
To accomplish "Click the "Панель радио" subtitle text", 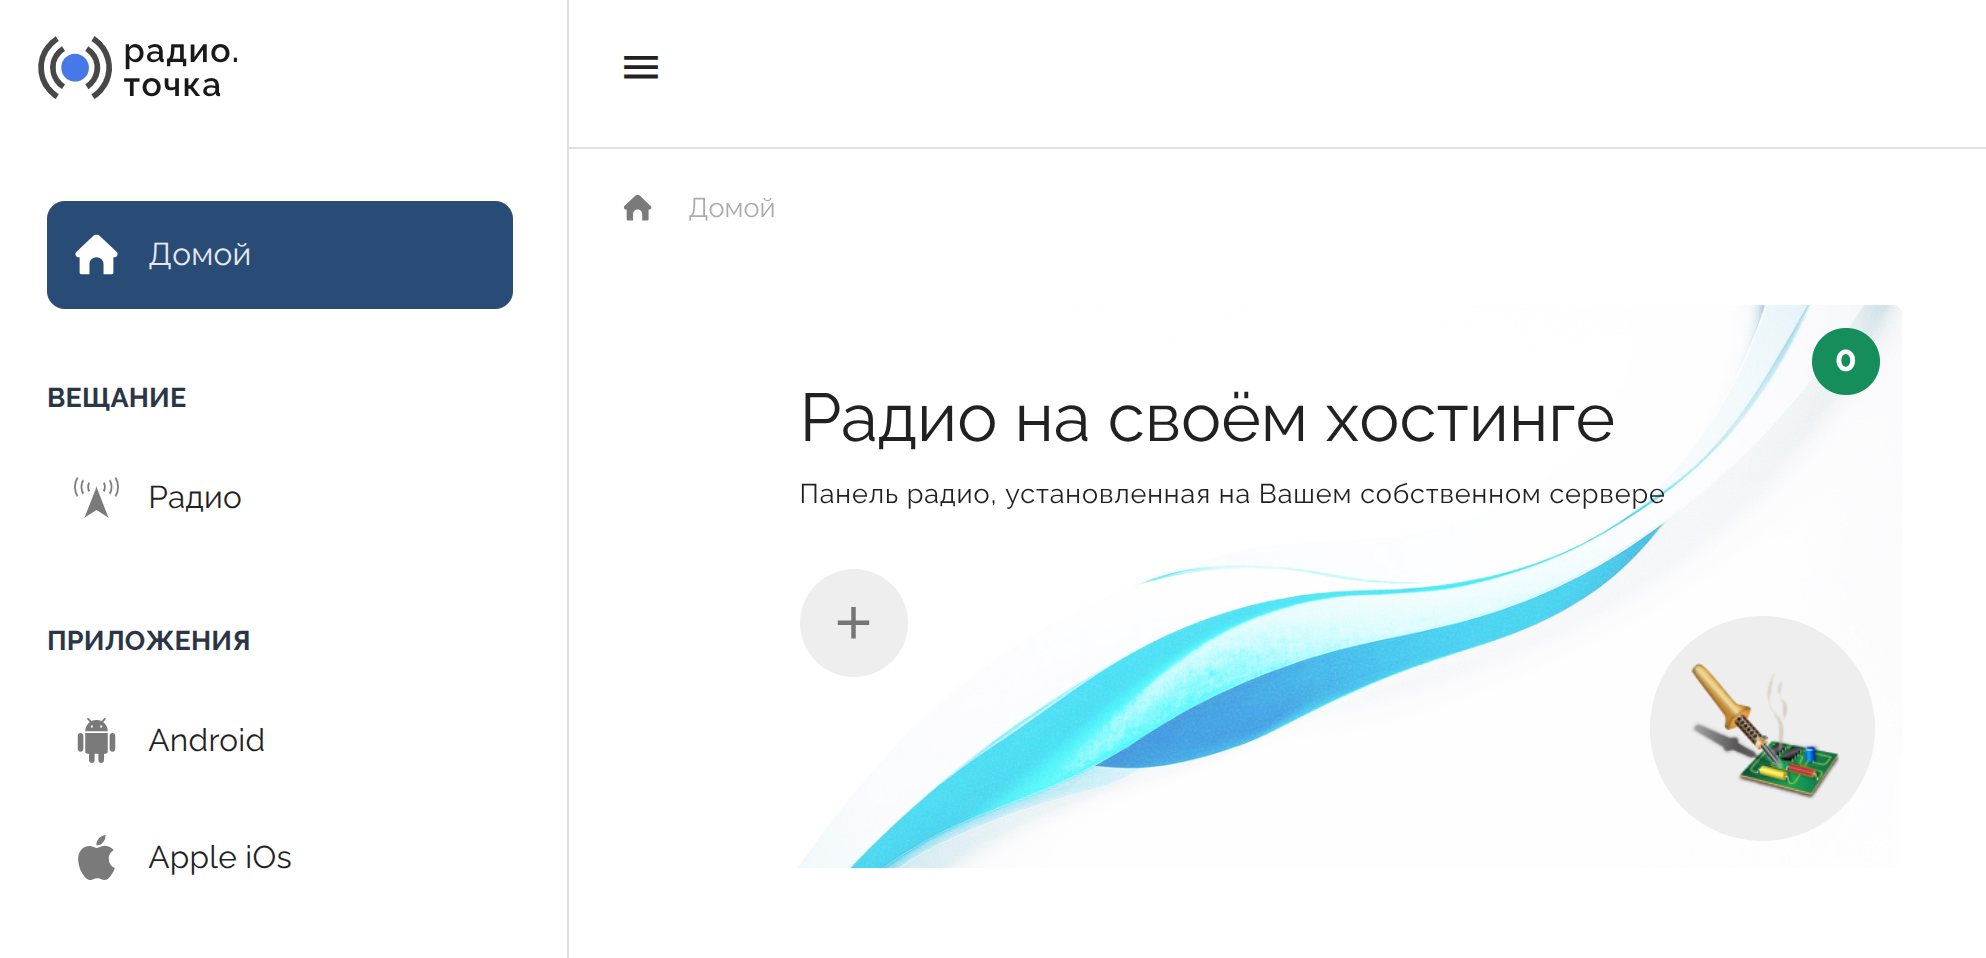I will coord(1231,494).
